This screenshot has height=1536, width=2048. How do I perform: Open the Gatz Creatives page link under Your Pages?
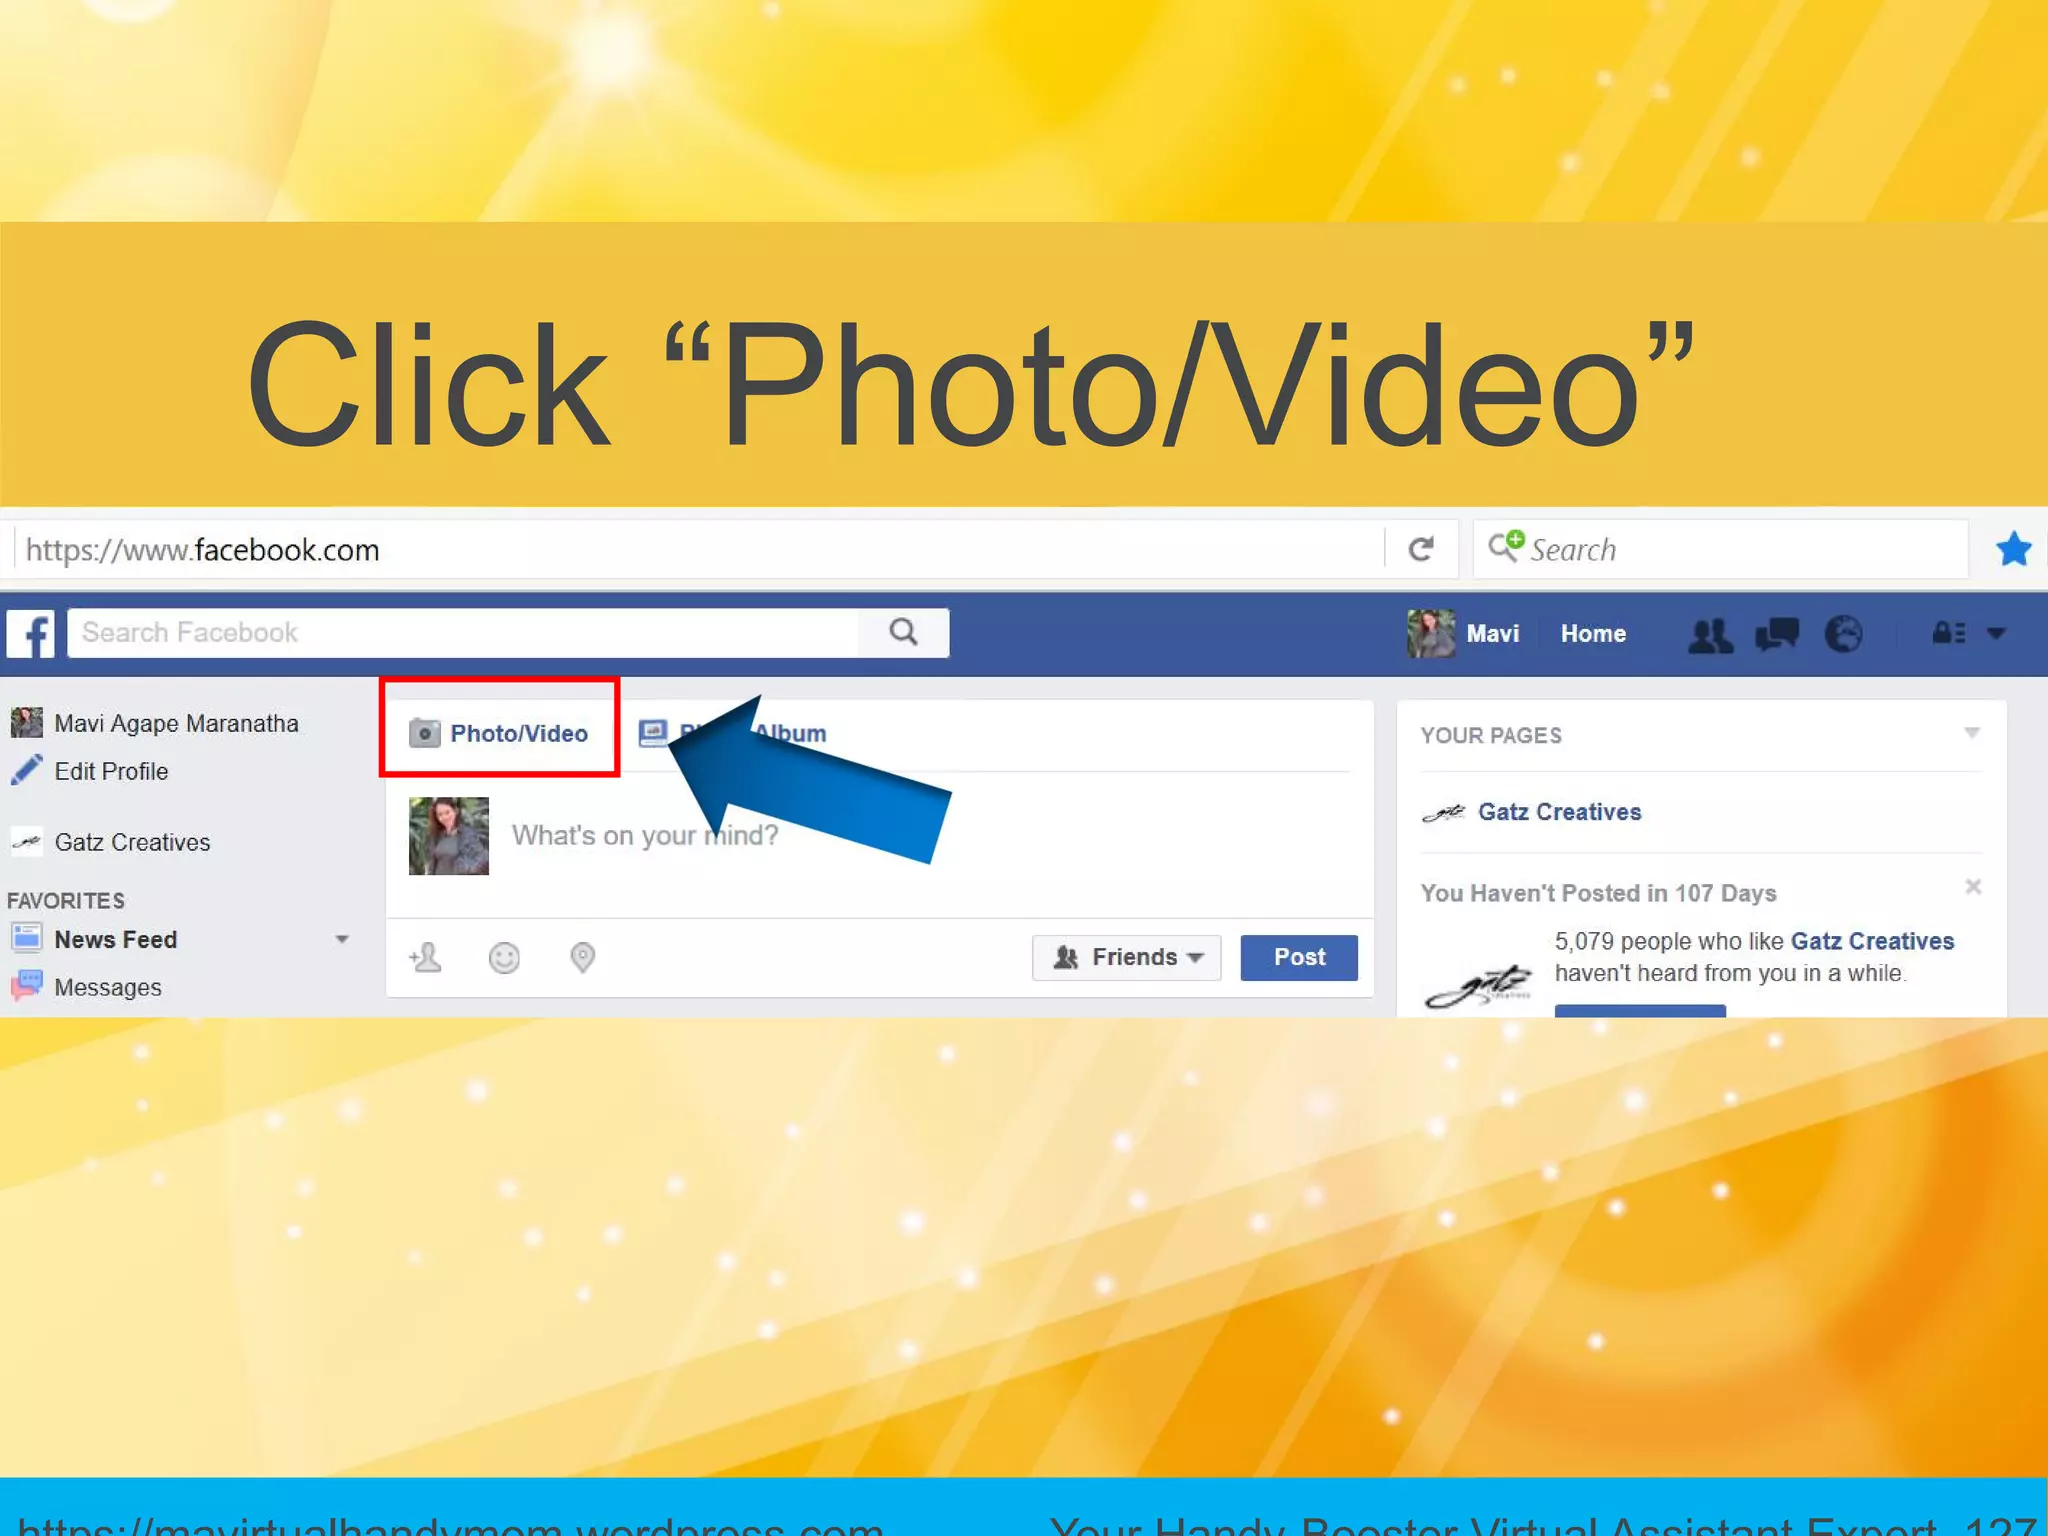1559,812
